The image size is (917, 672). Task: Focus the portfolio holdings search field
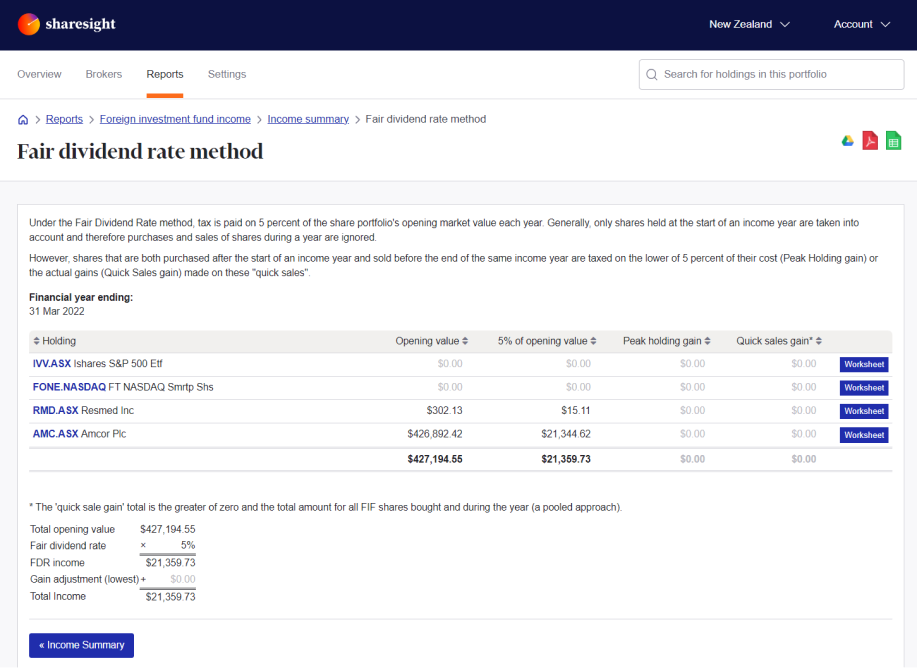tap(771, 74)
